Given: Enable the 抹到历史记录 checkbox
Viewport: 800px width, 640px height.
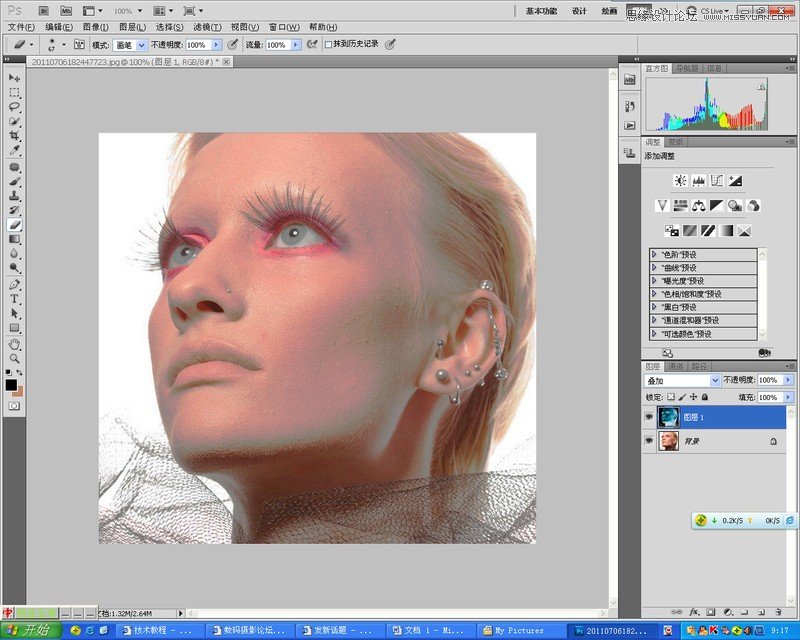Looking at the screenshot, I should click(x=329, y=45).
